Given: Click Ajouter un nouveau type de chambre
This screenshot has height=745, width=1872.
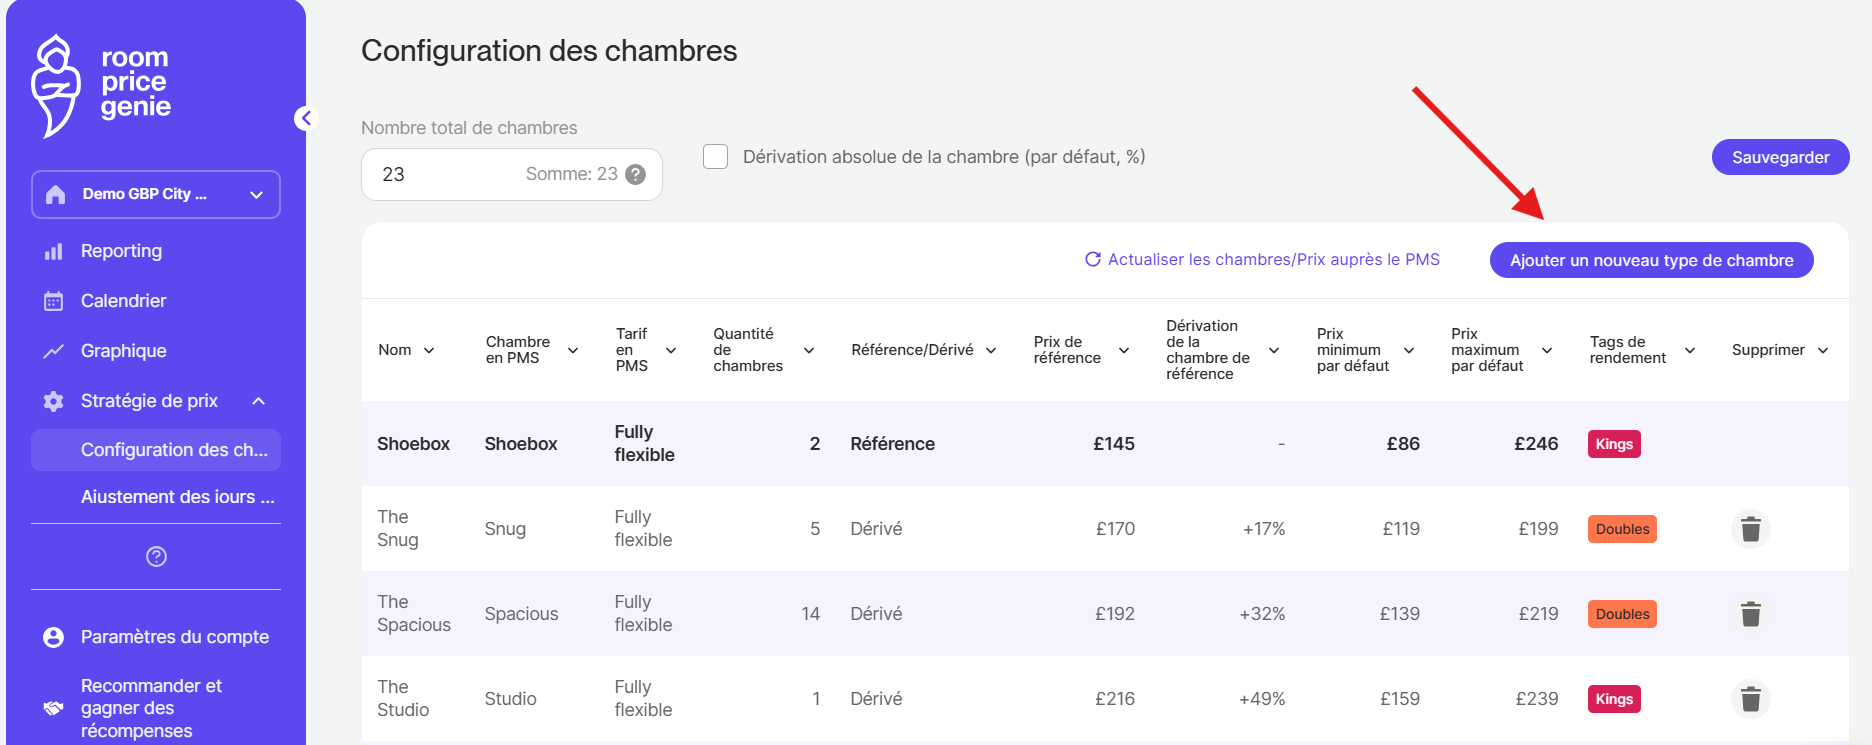Looking at the screenshot, I should click(1651, 260).
